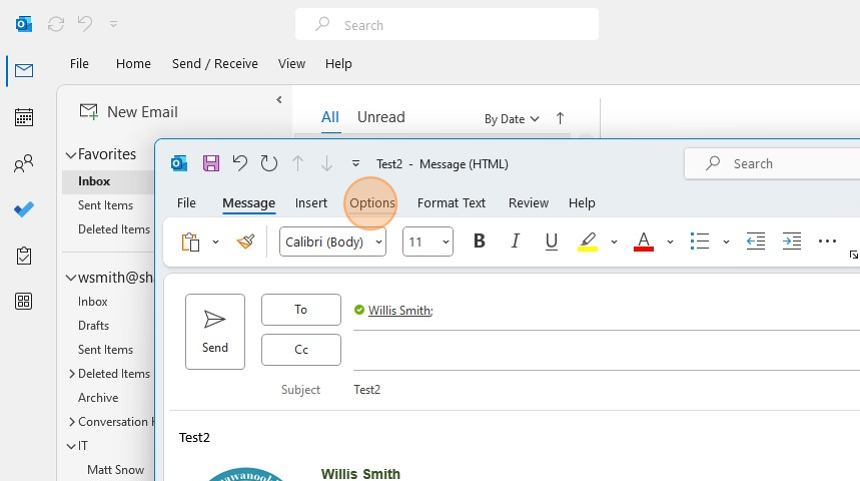Image resolution: width=860 pixels, height=481 pixels.
Task: Open Quick Access customize arrow in main window
Action: coord(114,24)
